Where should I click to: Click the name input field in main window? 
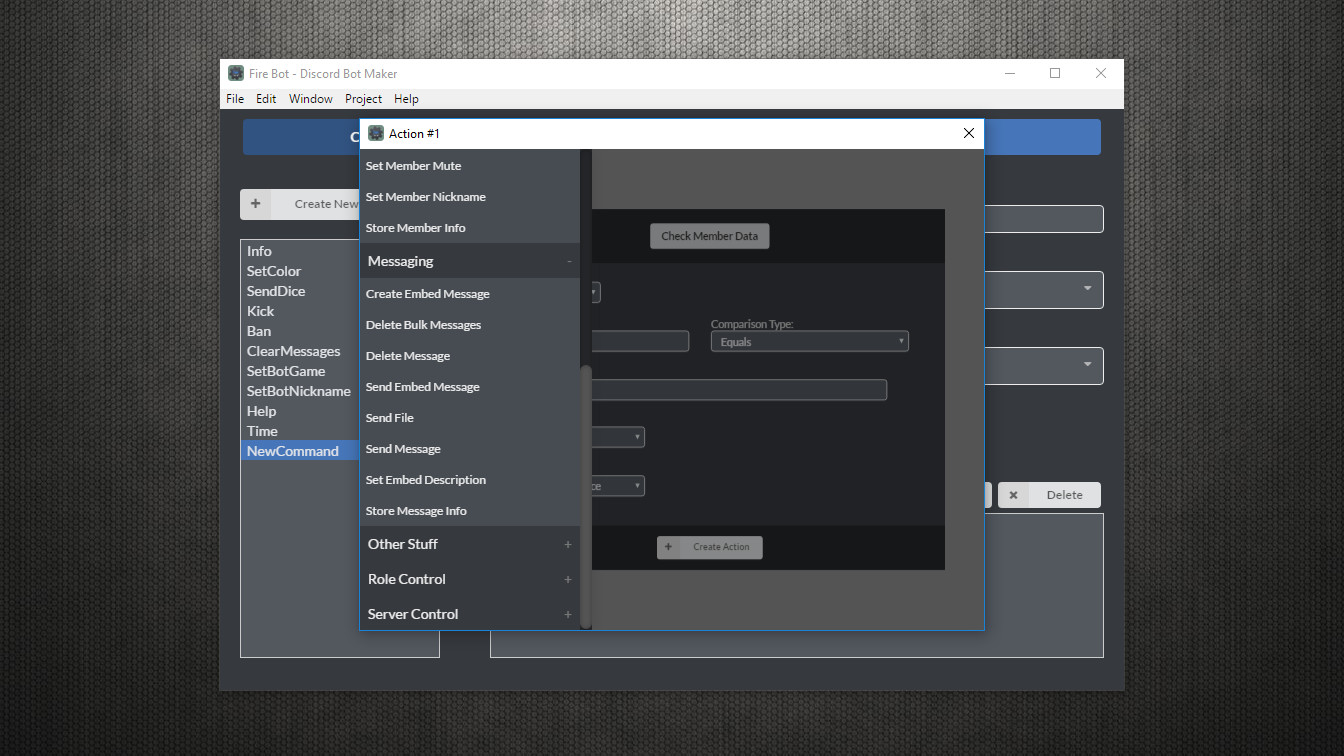coord(1043,219)
